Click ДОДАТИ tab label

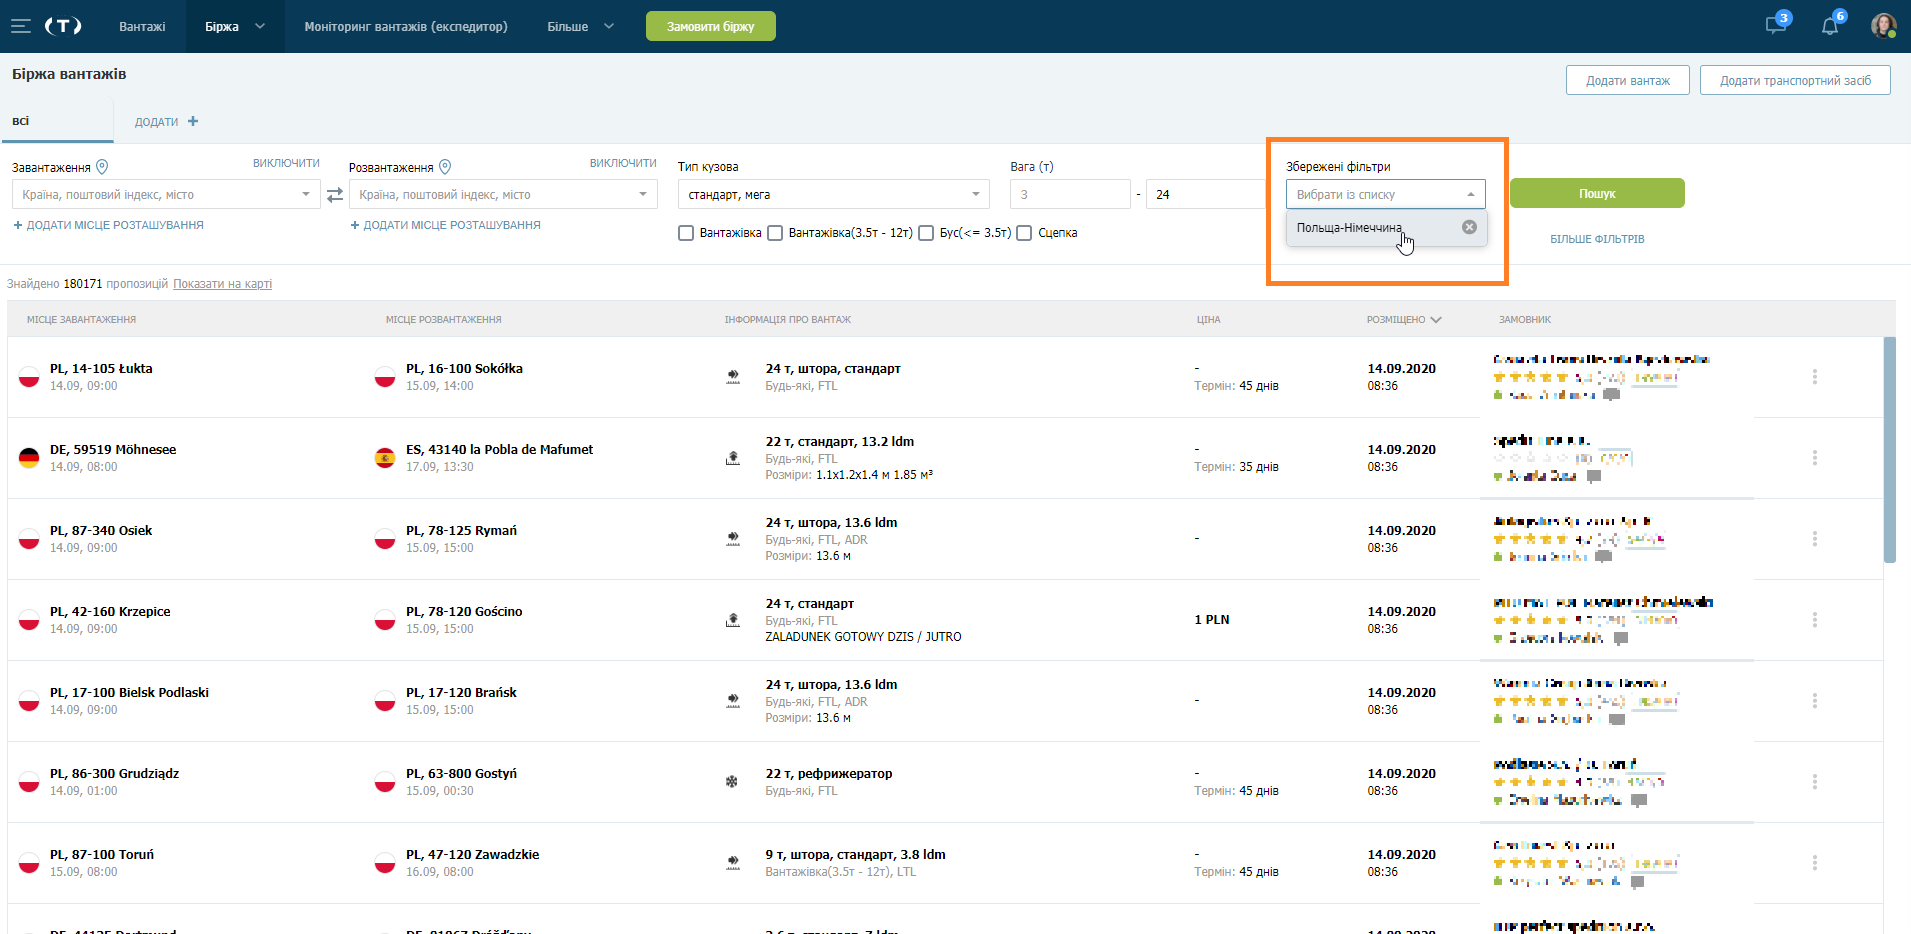click(x=156, y=122)
